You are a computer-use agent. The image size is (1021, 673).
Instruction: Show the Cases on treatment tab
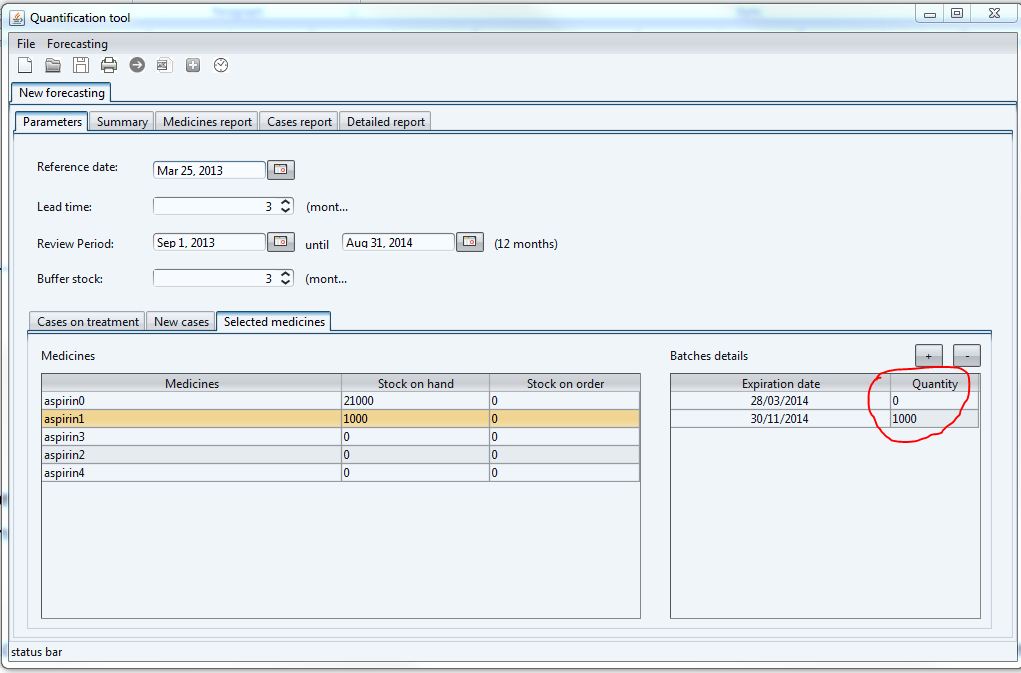[x=88, y=322]
